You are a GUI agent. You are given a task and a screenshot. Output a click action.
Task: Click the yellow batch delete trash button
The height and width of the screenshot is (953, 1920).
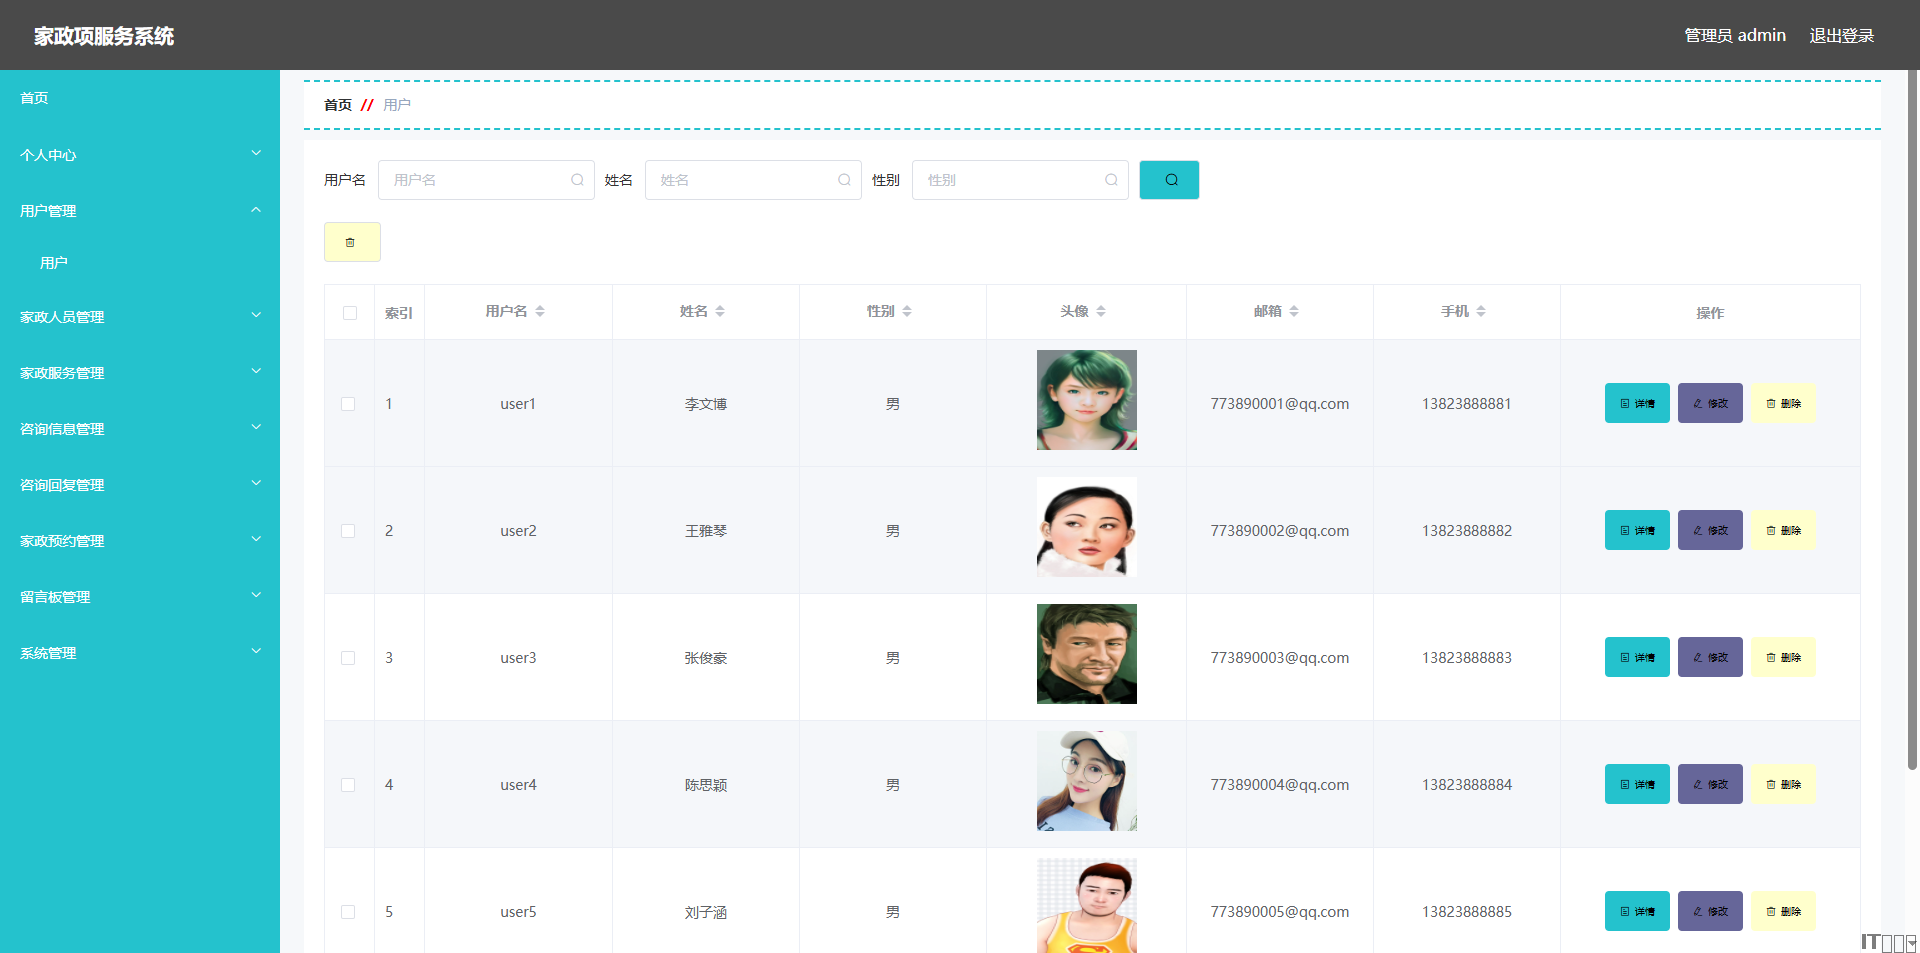click(x=351, y=242)
